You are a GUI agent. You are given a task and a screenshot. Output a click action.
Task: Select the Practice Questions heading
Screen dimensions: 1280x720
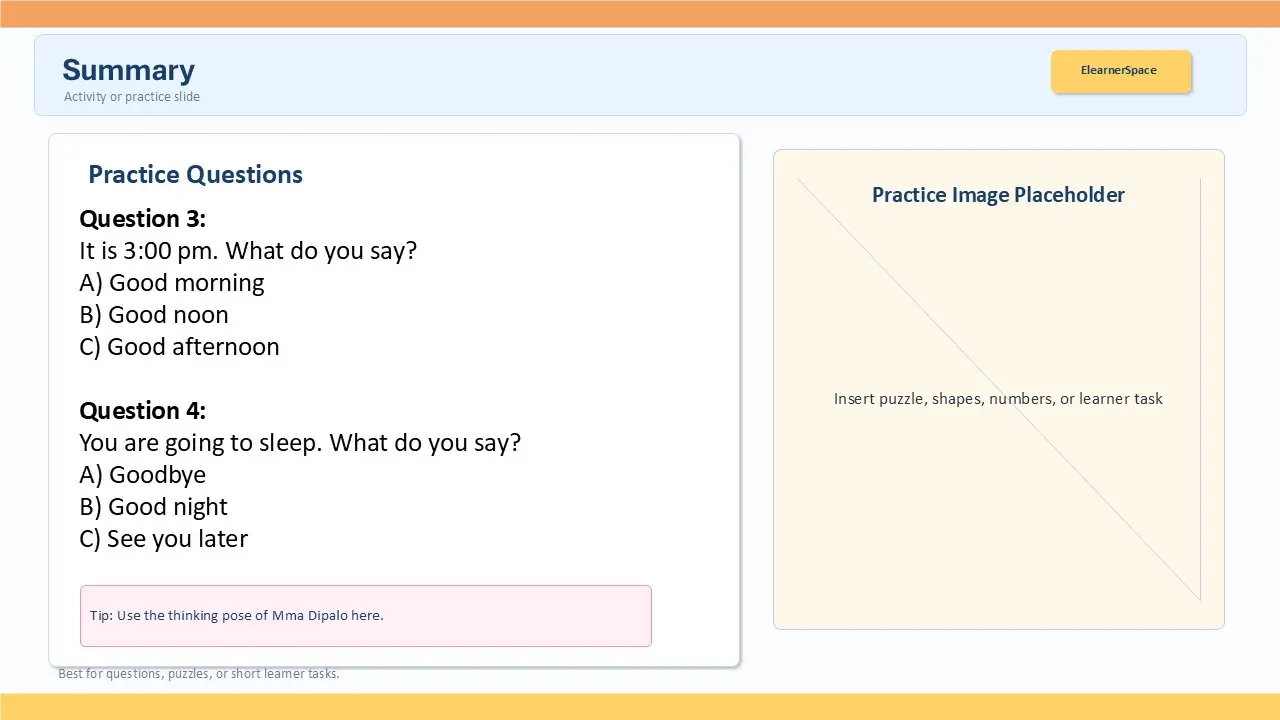tap(195, 174)
